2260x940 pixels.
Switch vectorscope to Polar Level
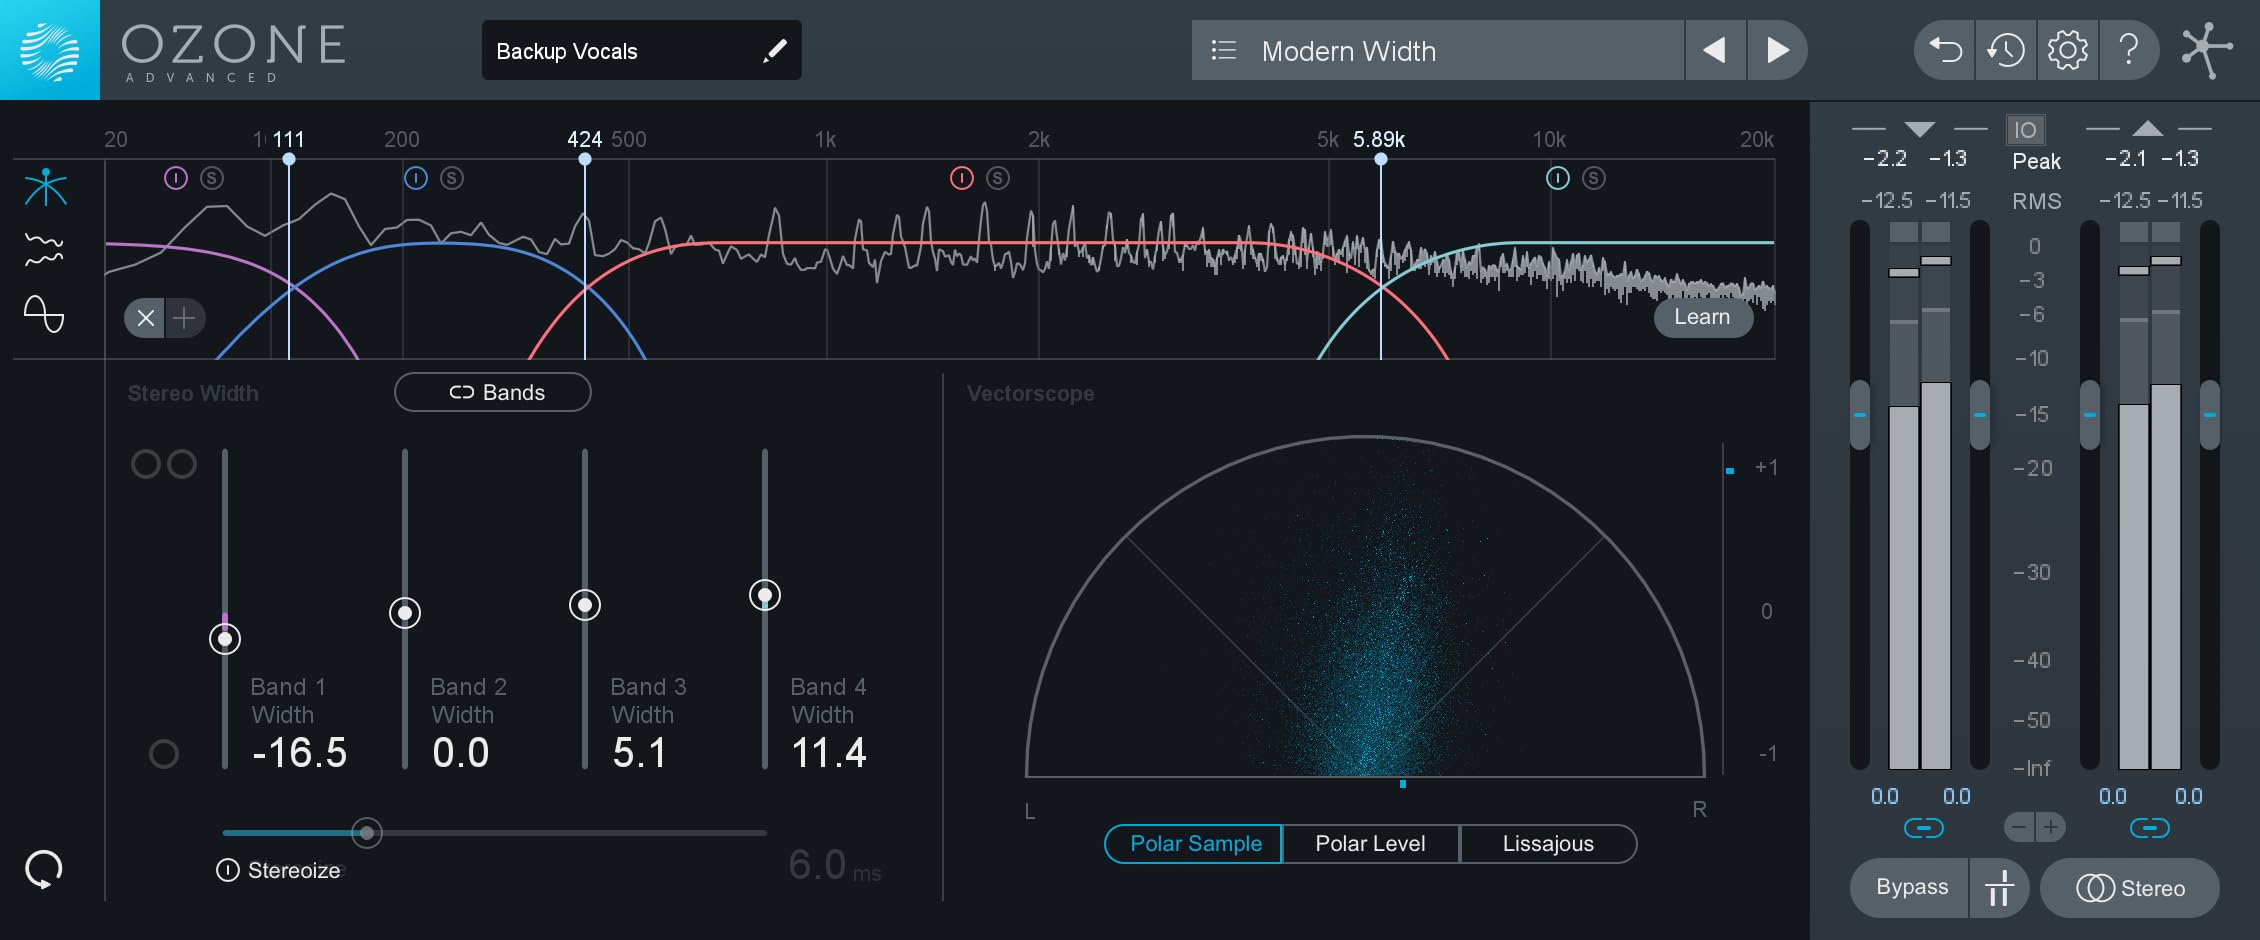[1370, 843]
